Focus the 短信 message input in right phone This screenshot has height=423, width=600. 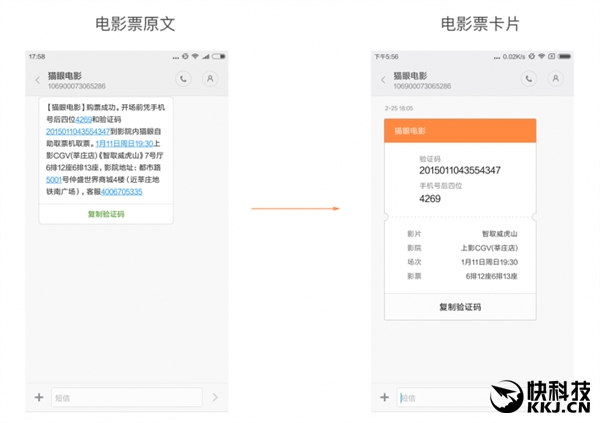444,397
